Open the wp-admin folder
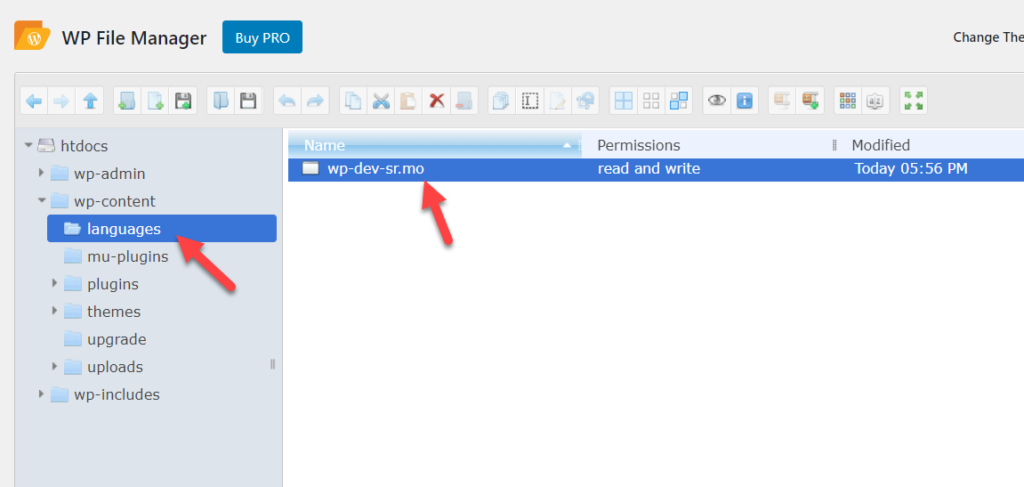Screen dimensions: 1024x487 point(109,174)
